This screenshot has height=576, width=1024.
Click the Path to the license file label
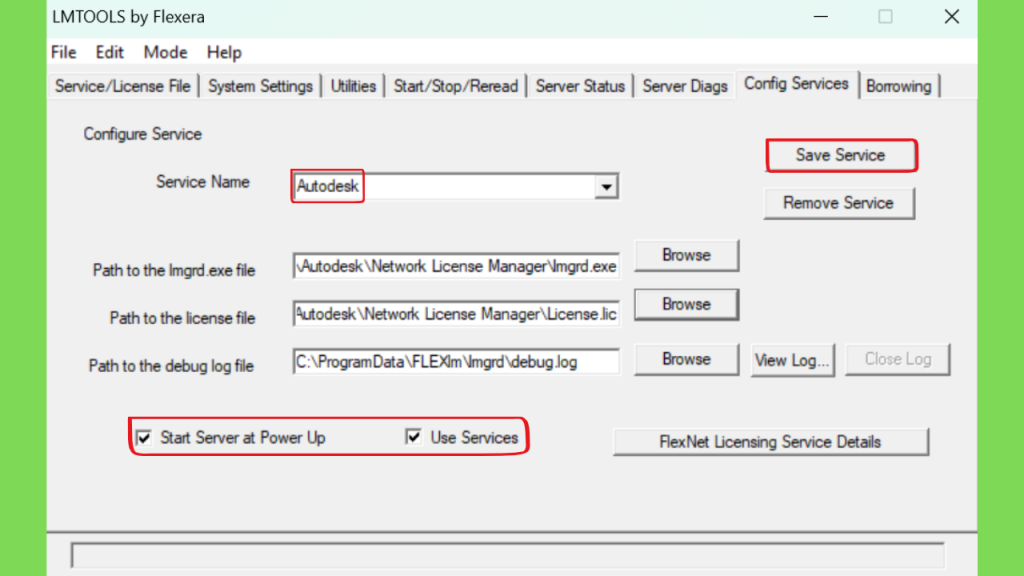[182, 318]
